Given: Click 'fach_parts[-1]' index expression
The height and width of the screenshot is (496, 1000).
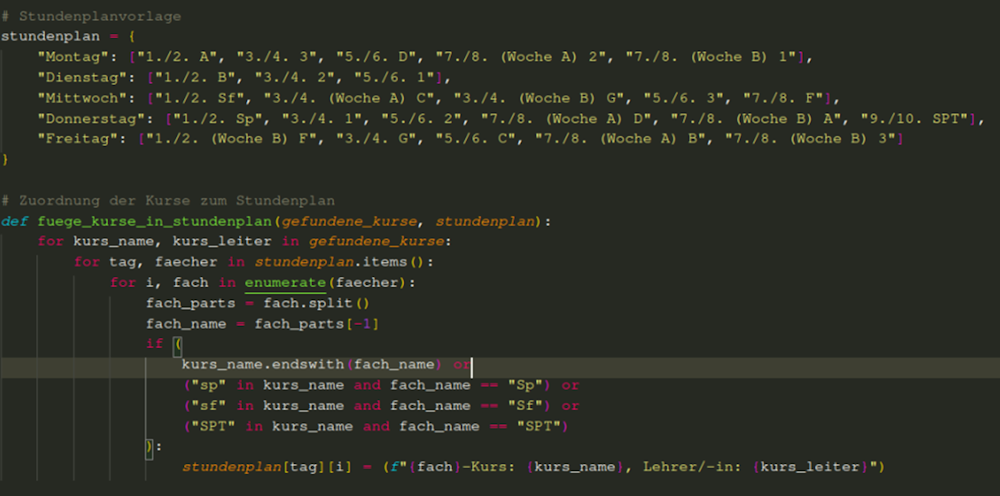Looking at the screenshot, I should click(317, 324).
